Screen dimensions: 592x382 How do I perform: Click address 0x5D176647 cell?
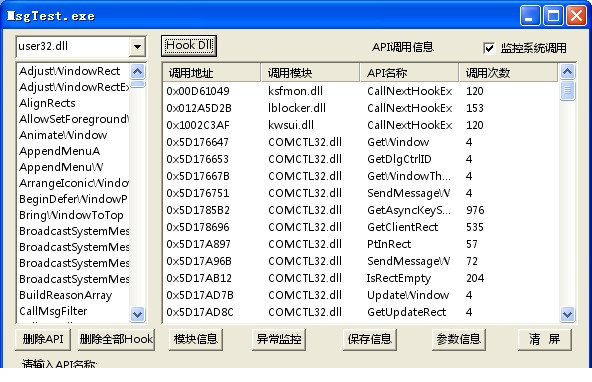[x=197, y=142]
